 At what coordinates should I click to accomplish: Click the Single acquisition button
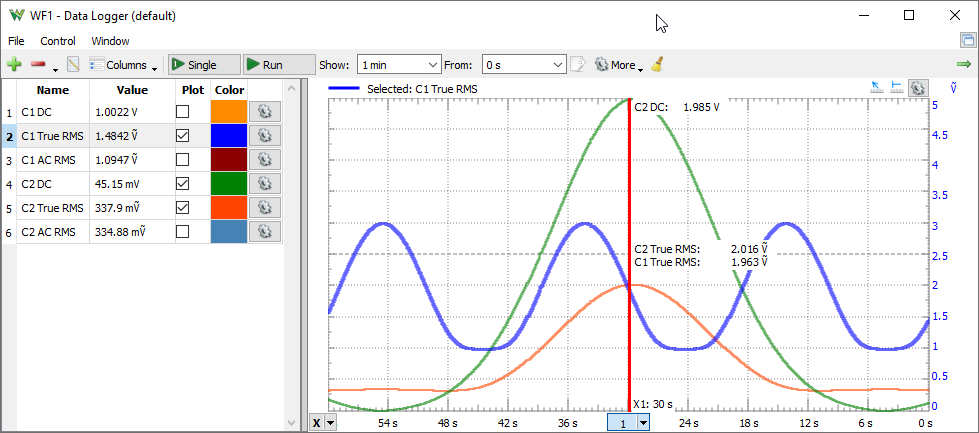tap(204, 65)
